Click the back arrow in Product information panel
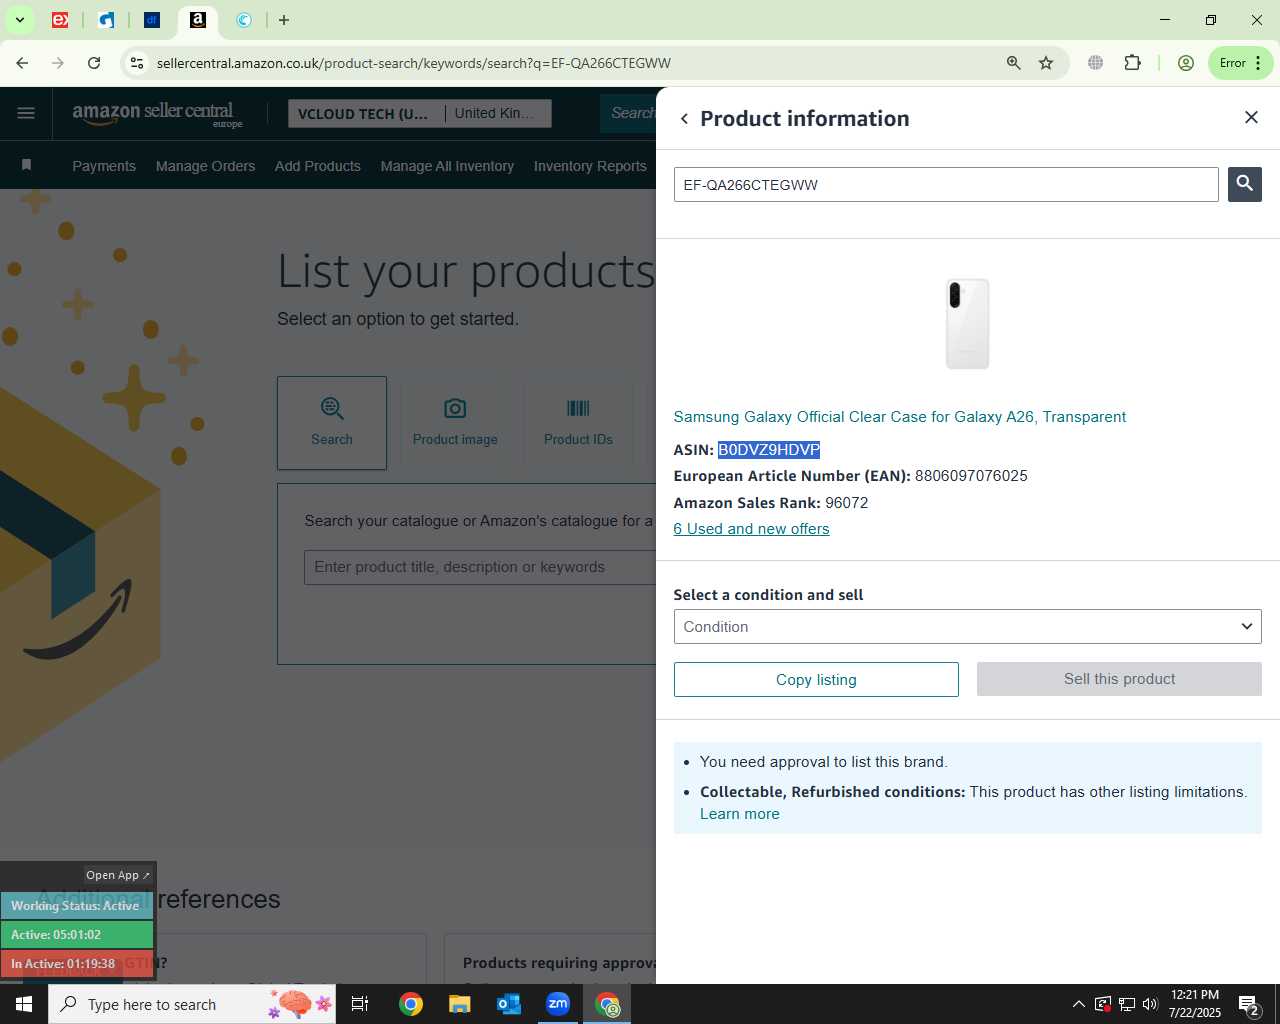Screen dimensions: 1280x1024 coord(684,119)
